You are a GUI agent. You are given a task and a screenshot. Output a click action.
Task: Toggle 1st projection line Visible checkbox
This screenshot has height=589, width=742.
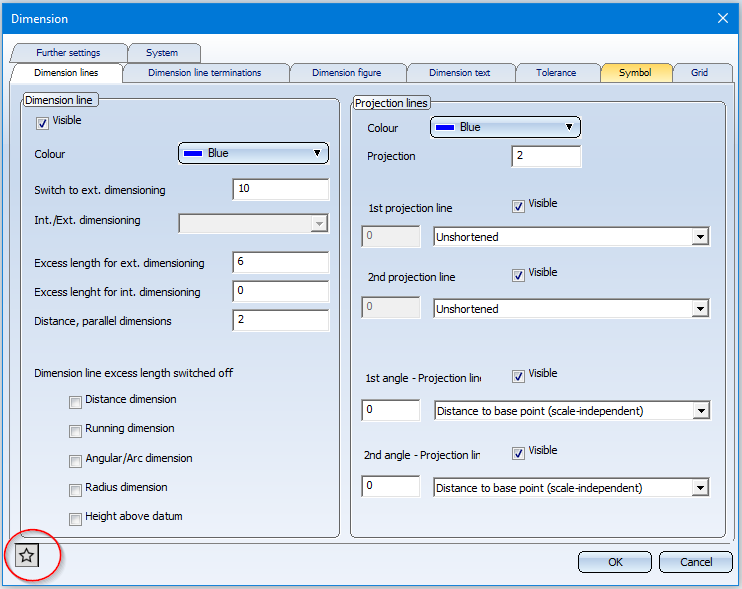point(518,206)
